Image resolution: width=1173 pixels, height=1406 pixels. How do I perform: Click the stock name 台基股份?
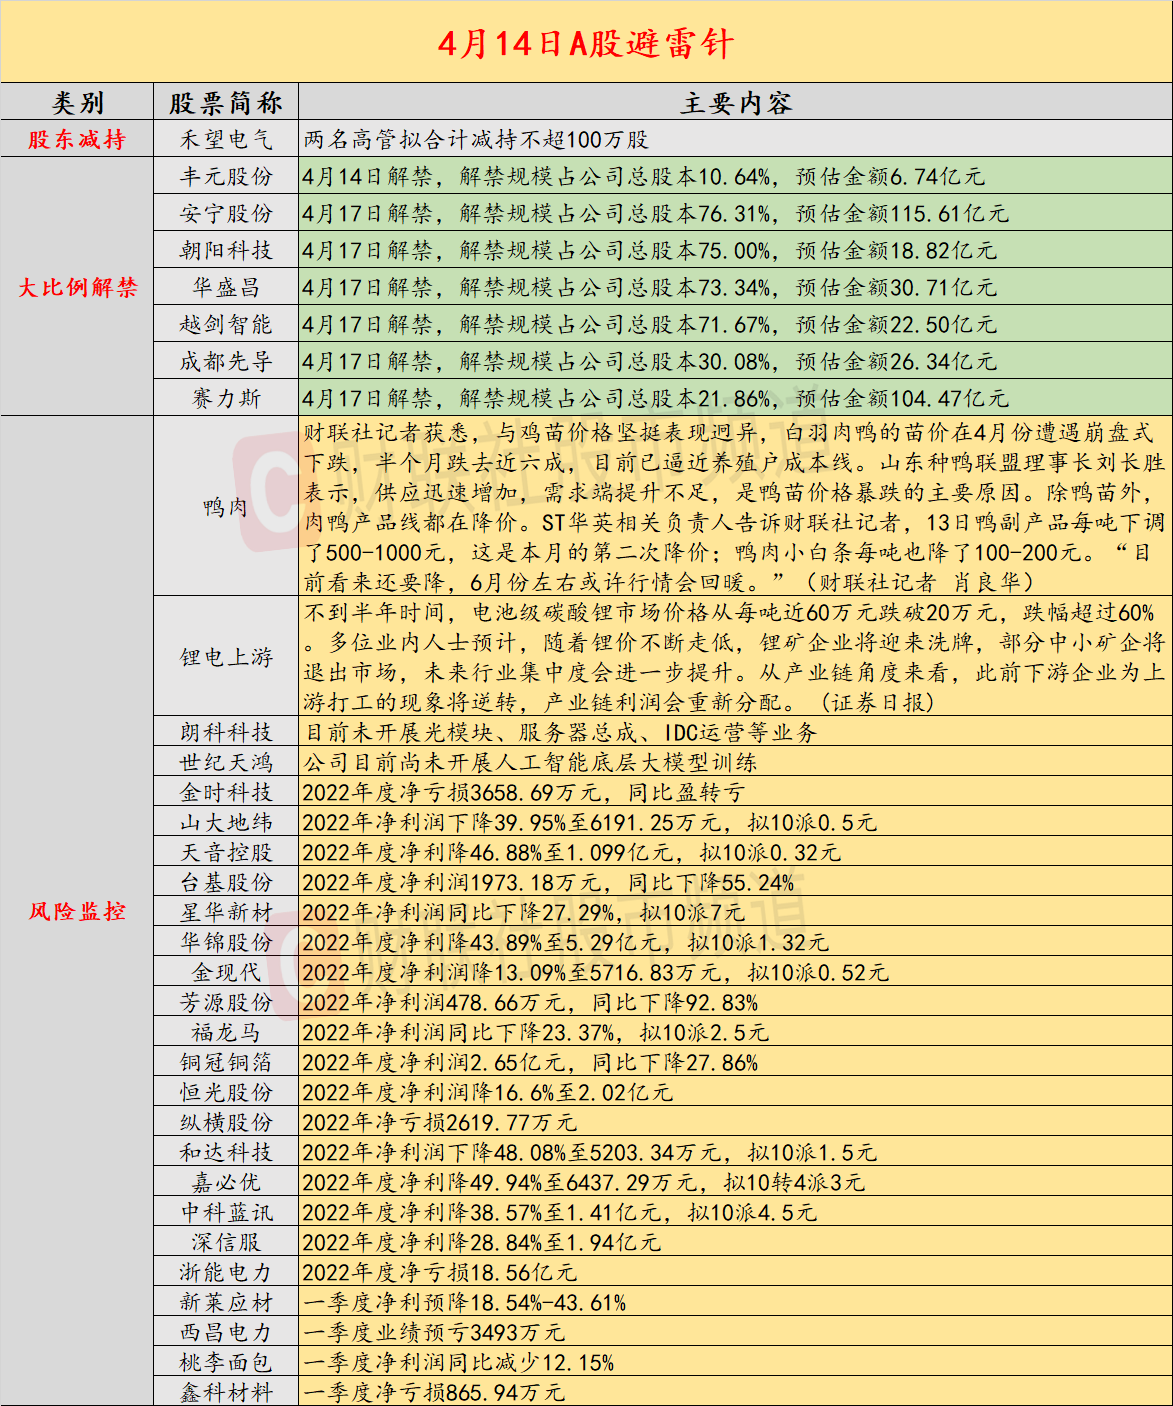pyautogui.click(x=226, y=883)
